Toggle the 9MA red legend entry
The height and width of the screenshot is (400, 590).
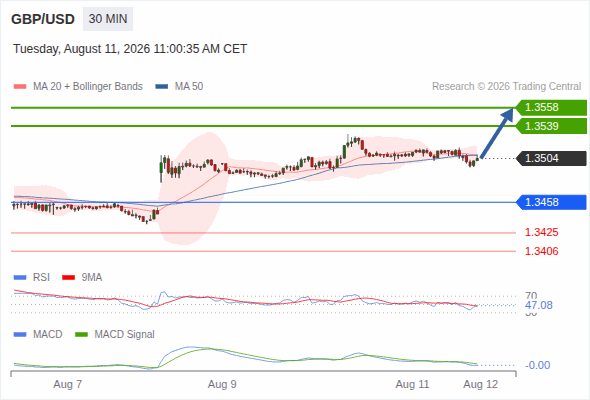tap(82, 277)
